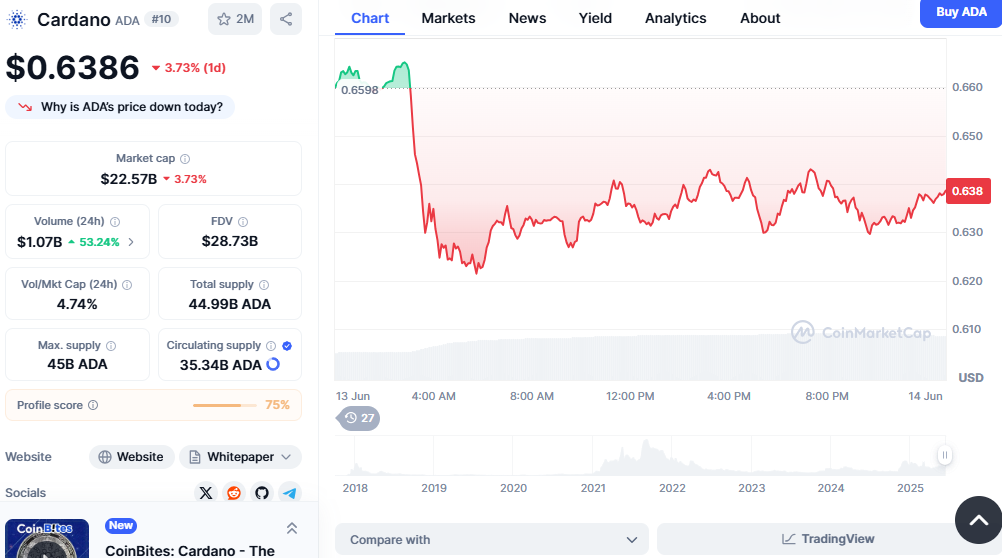Click the 27 events history marker

(x=359, y=418)
